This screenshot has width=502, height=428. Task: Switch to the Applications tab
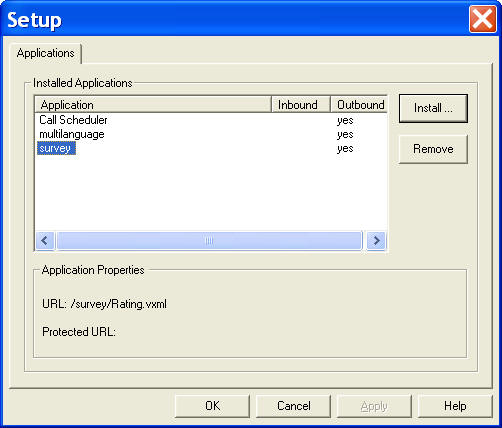(x=46, y=53)
